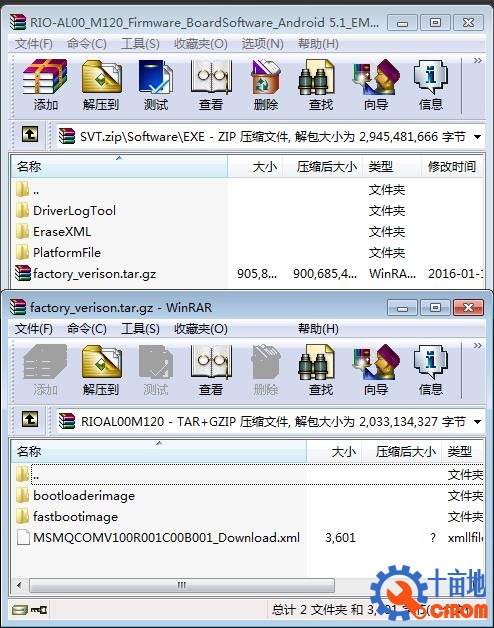Screen dimensions: 494x628
Task: Click the 3,601 size value of the xml file
Action: 340,537
